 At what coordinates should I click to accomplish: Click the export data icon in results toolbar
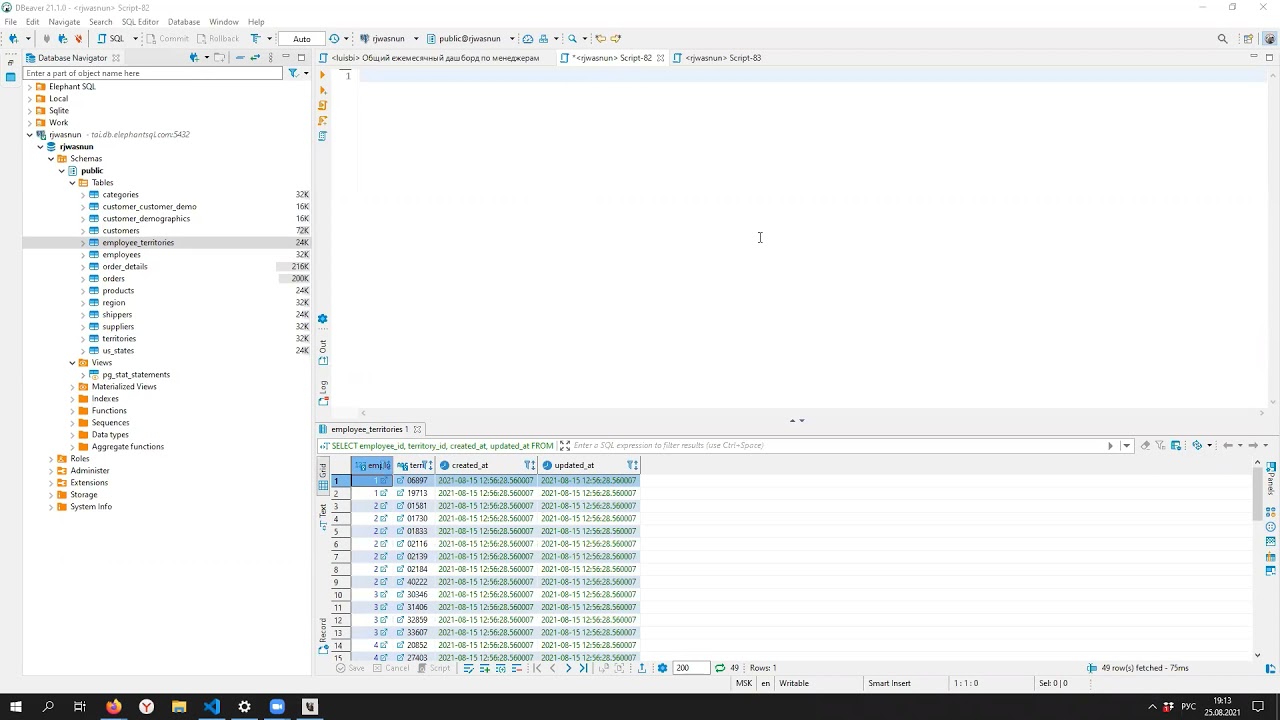click(642, 668)
